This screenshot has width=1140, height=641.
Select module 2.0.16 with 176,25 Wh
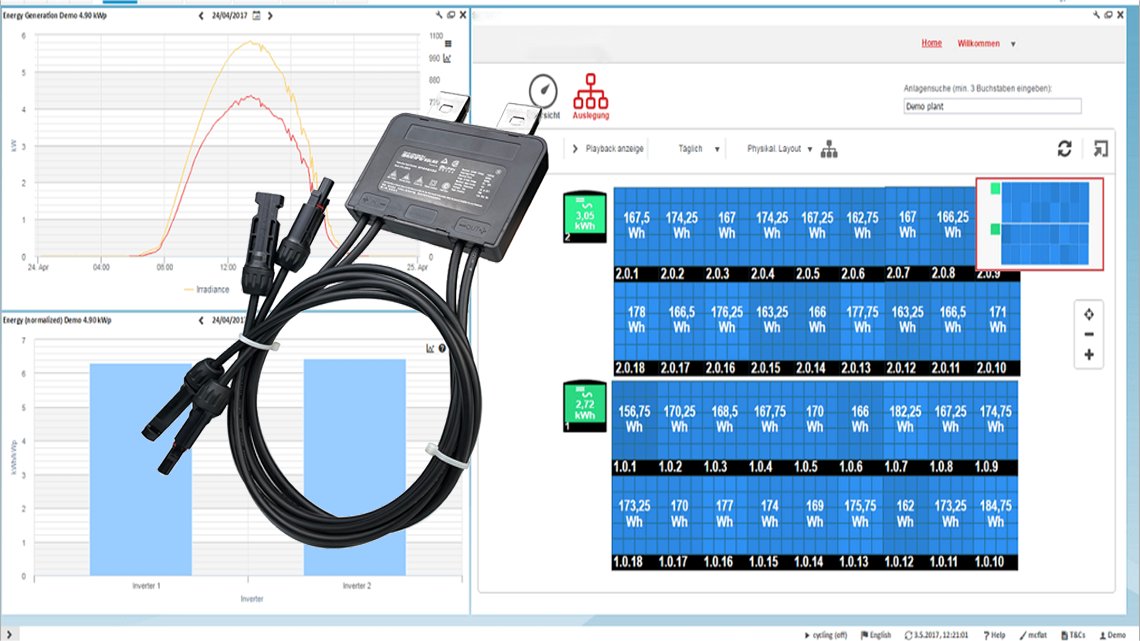click(726, 328)
